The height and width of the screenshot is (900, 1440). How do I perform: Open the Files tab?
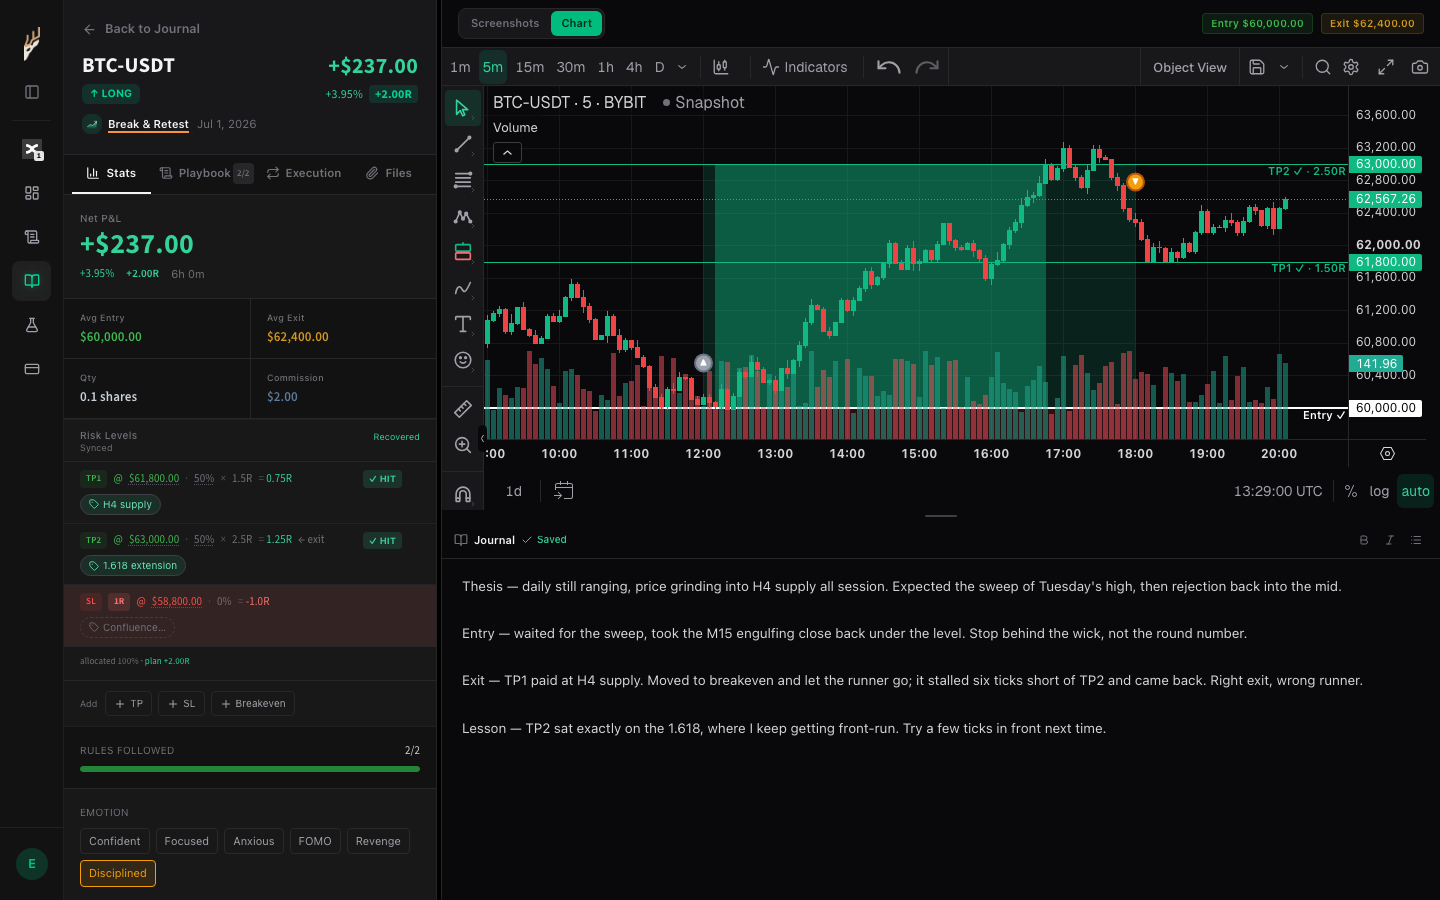pos(389,173)
